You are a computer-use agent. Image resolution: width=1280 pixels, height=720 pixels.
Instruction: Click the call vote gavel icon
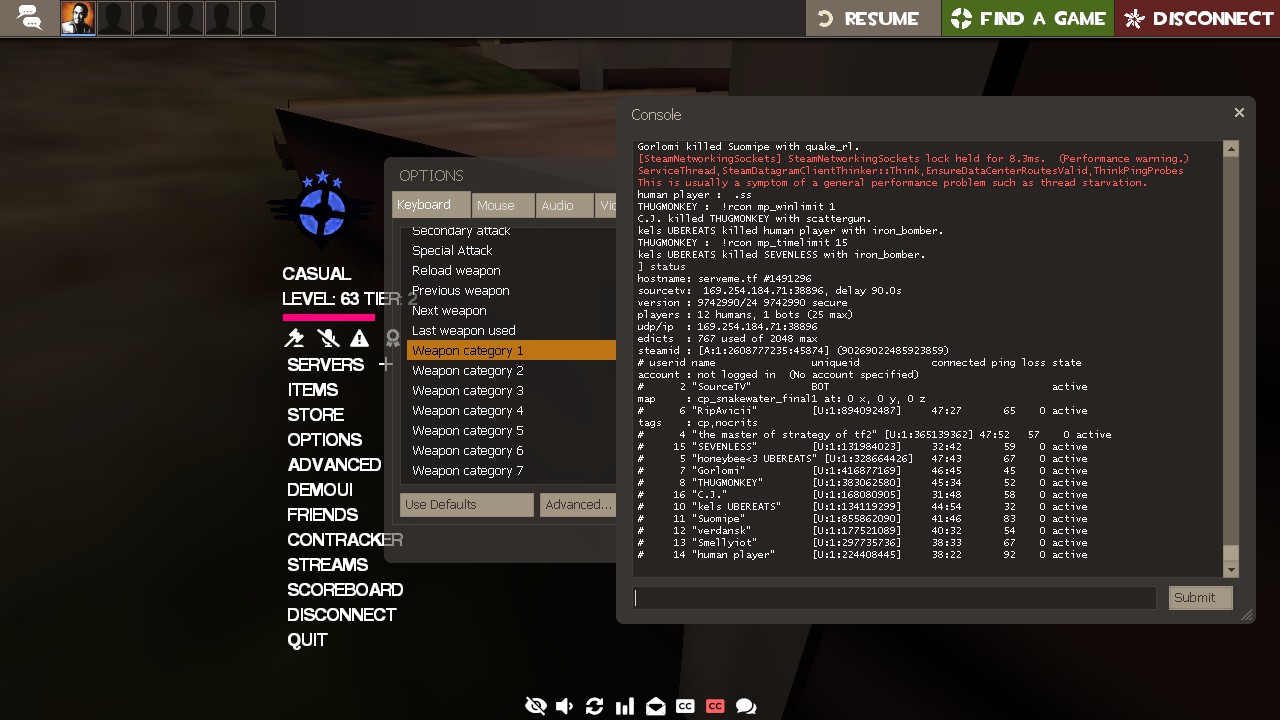pyautogui.click(x=295, y=339)
